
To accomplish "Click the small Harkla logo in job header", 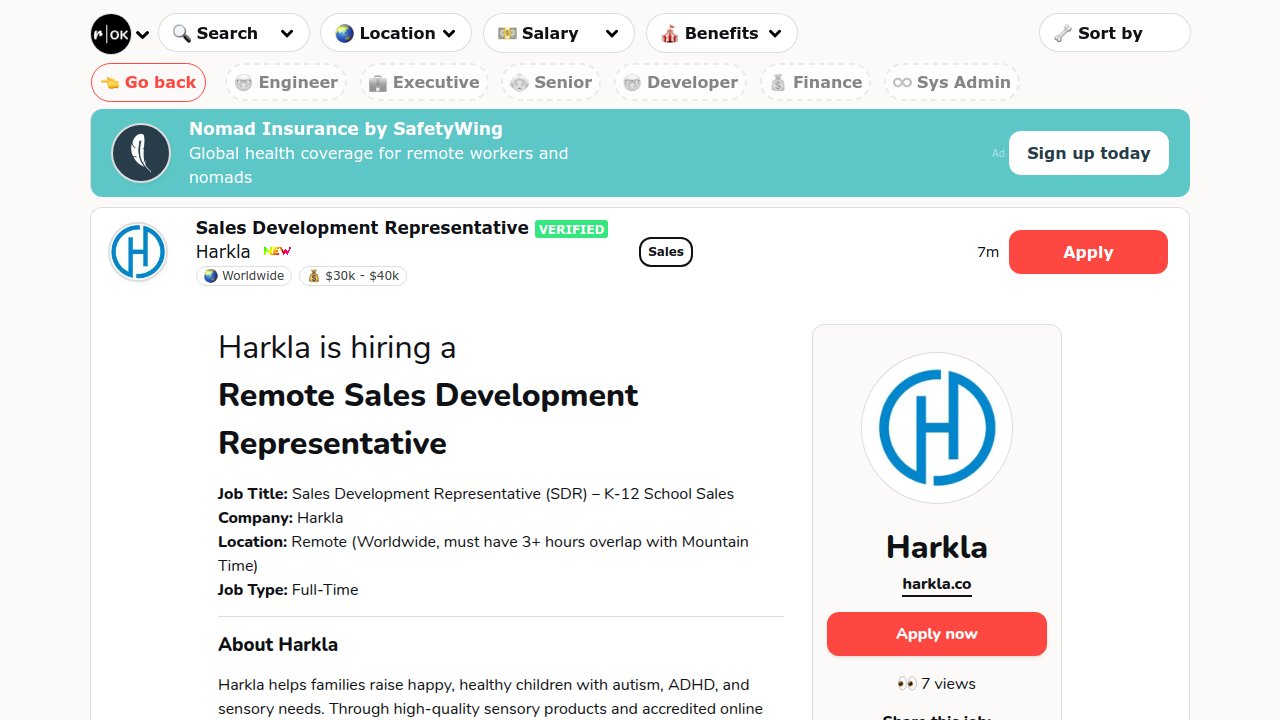I will click(138, 251).
